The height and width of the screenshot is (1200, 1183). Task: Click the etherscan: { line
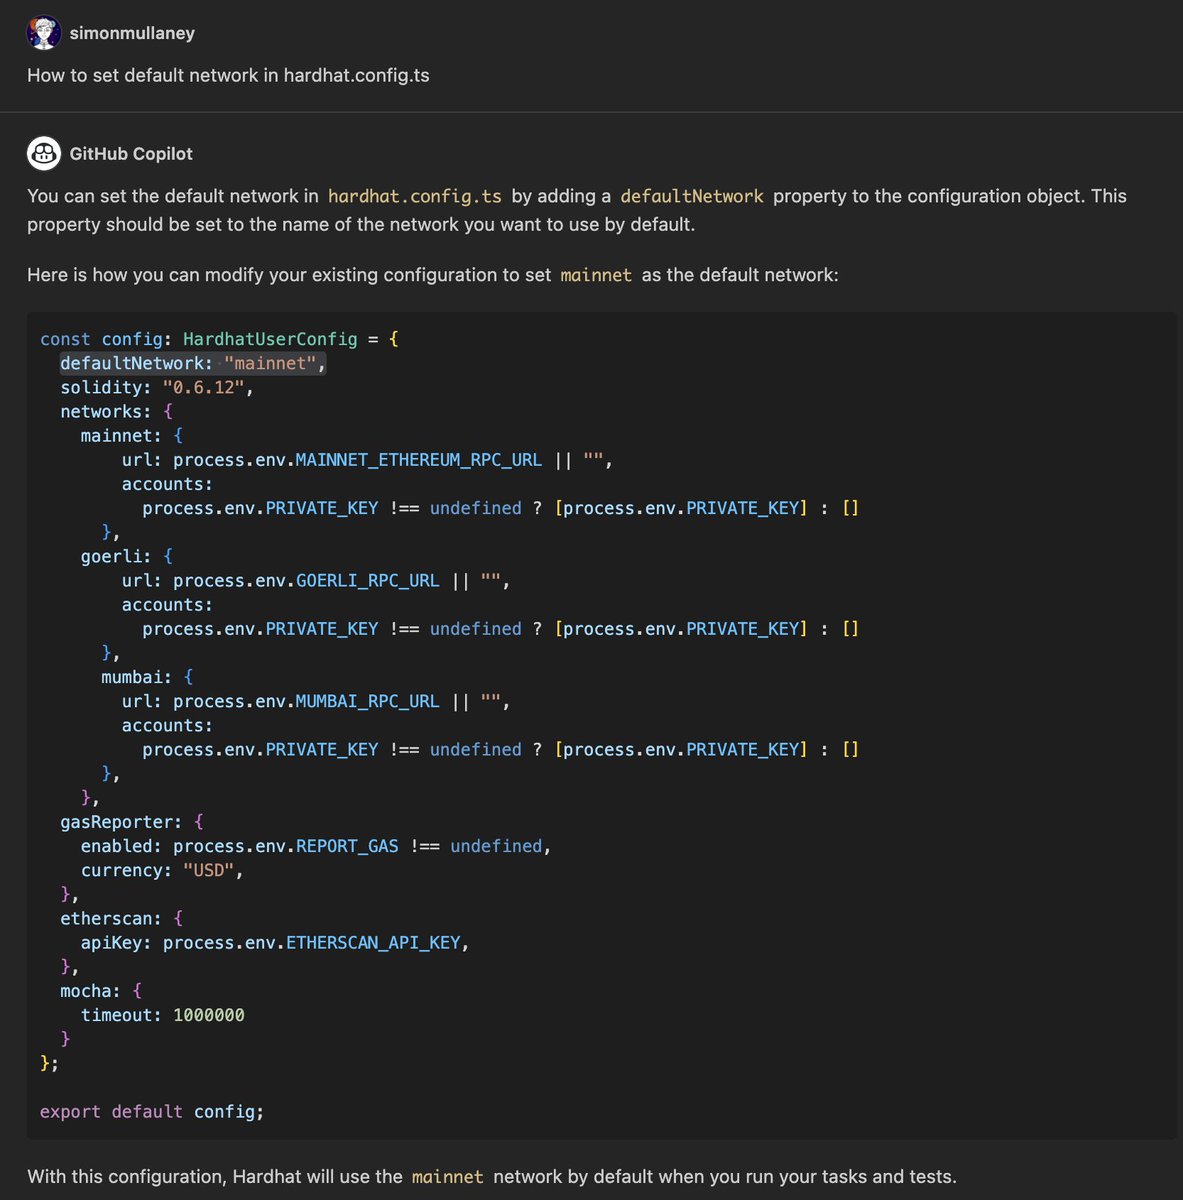click(x=122, y=918)
